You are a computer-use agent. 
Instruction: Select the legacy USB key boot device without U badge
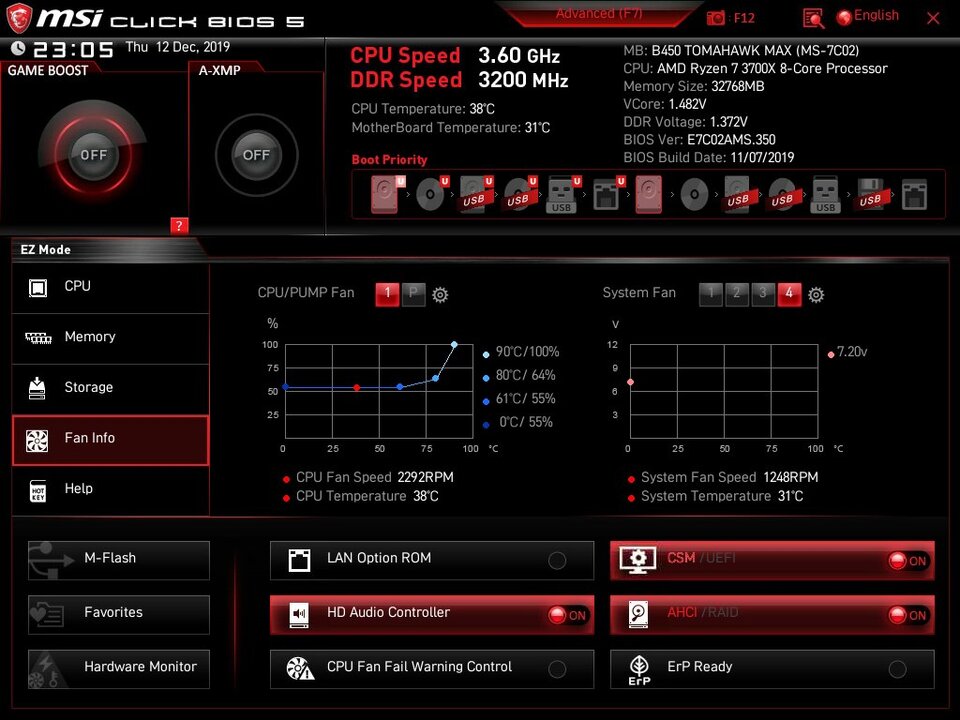(x=825, y=194)
